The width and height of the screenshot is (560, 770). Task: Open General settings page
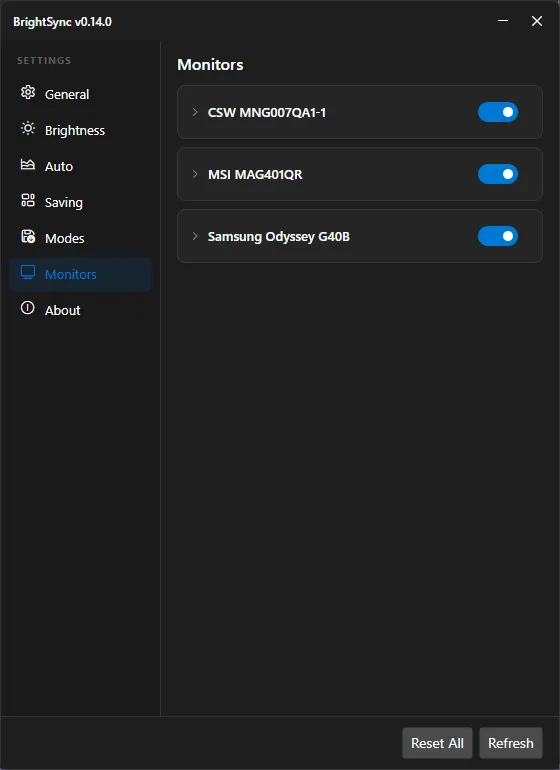81,94
